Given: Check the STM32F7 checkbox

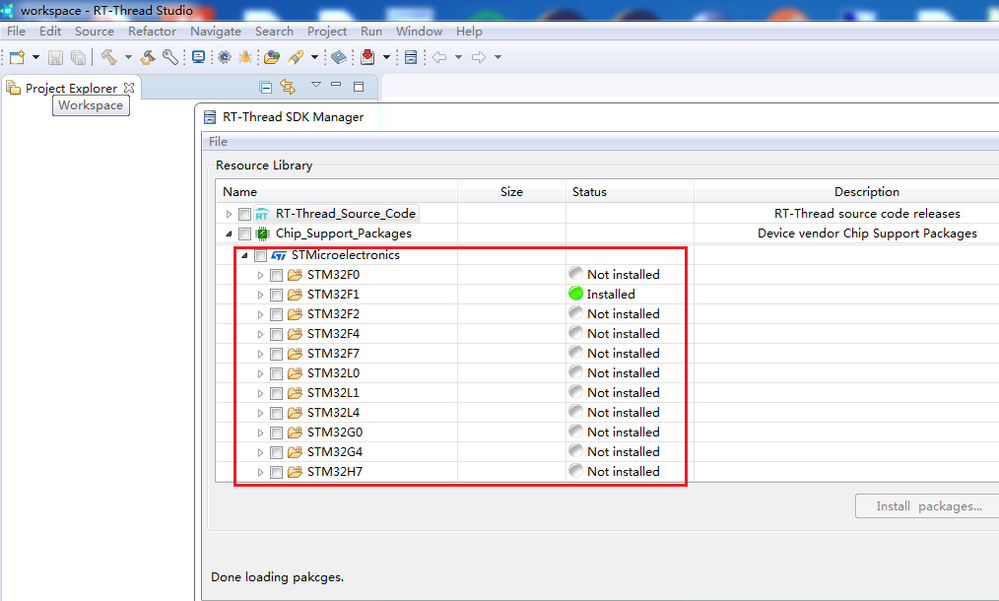Looking at the screenshot, I should pyautogui.click(x=276, y=354).
